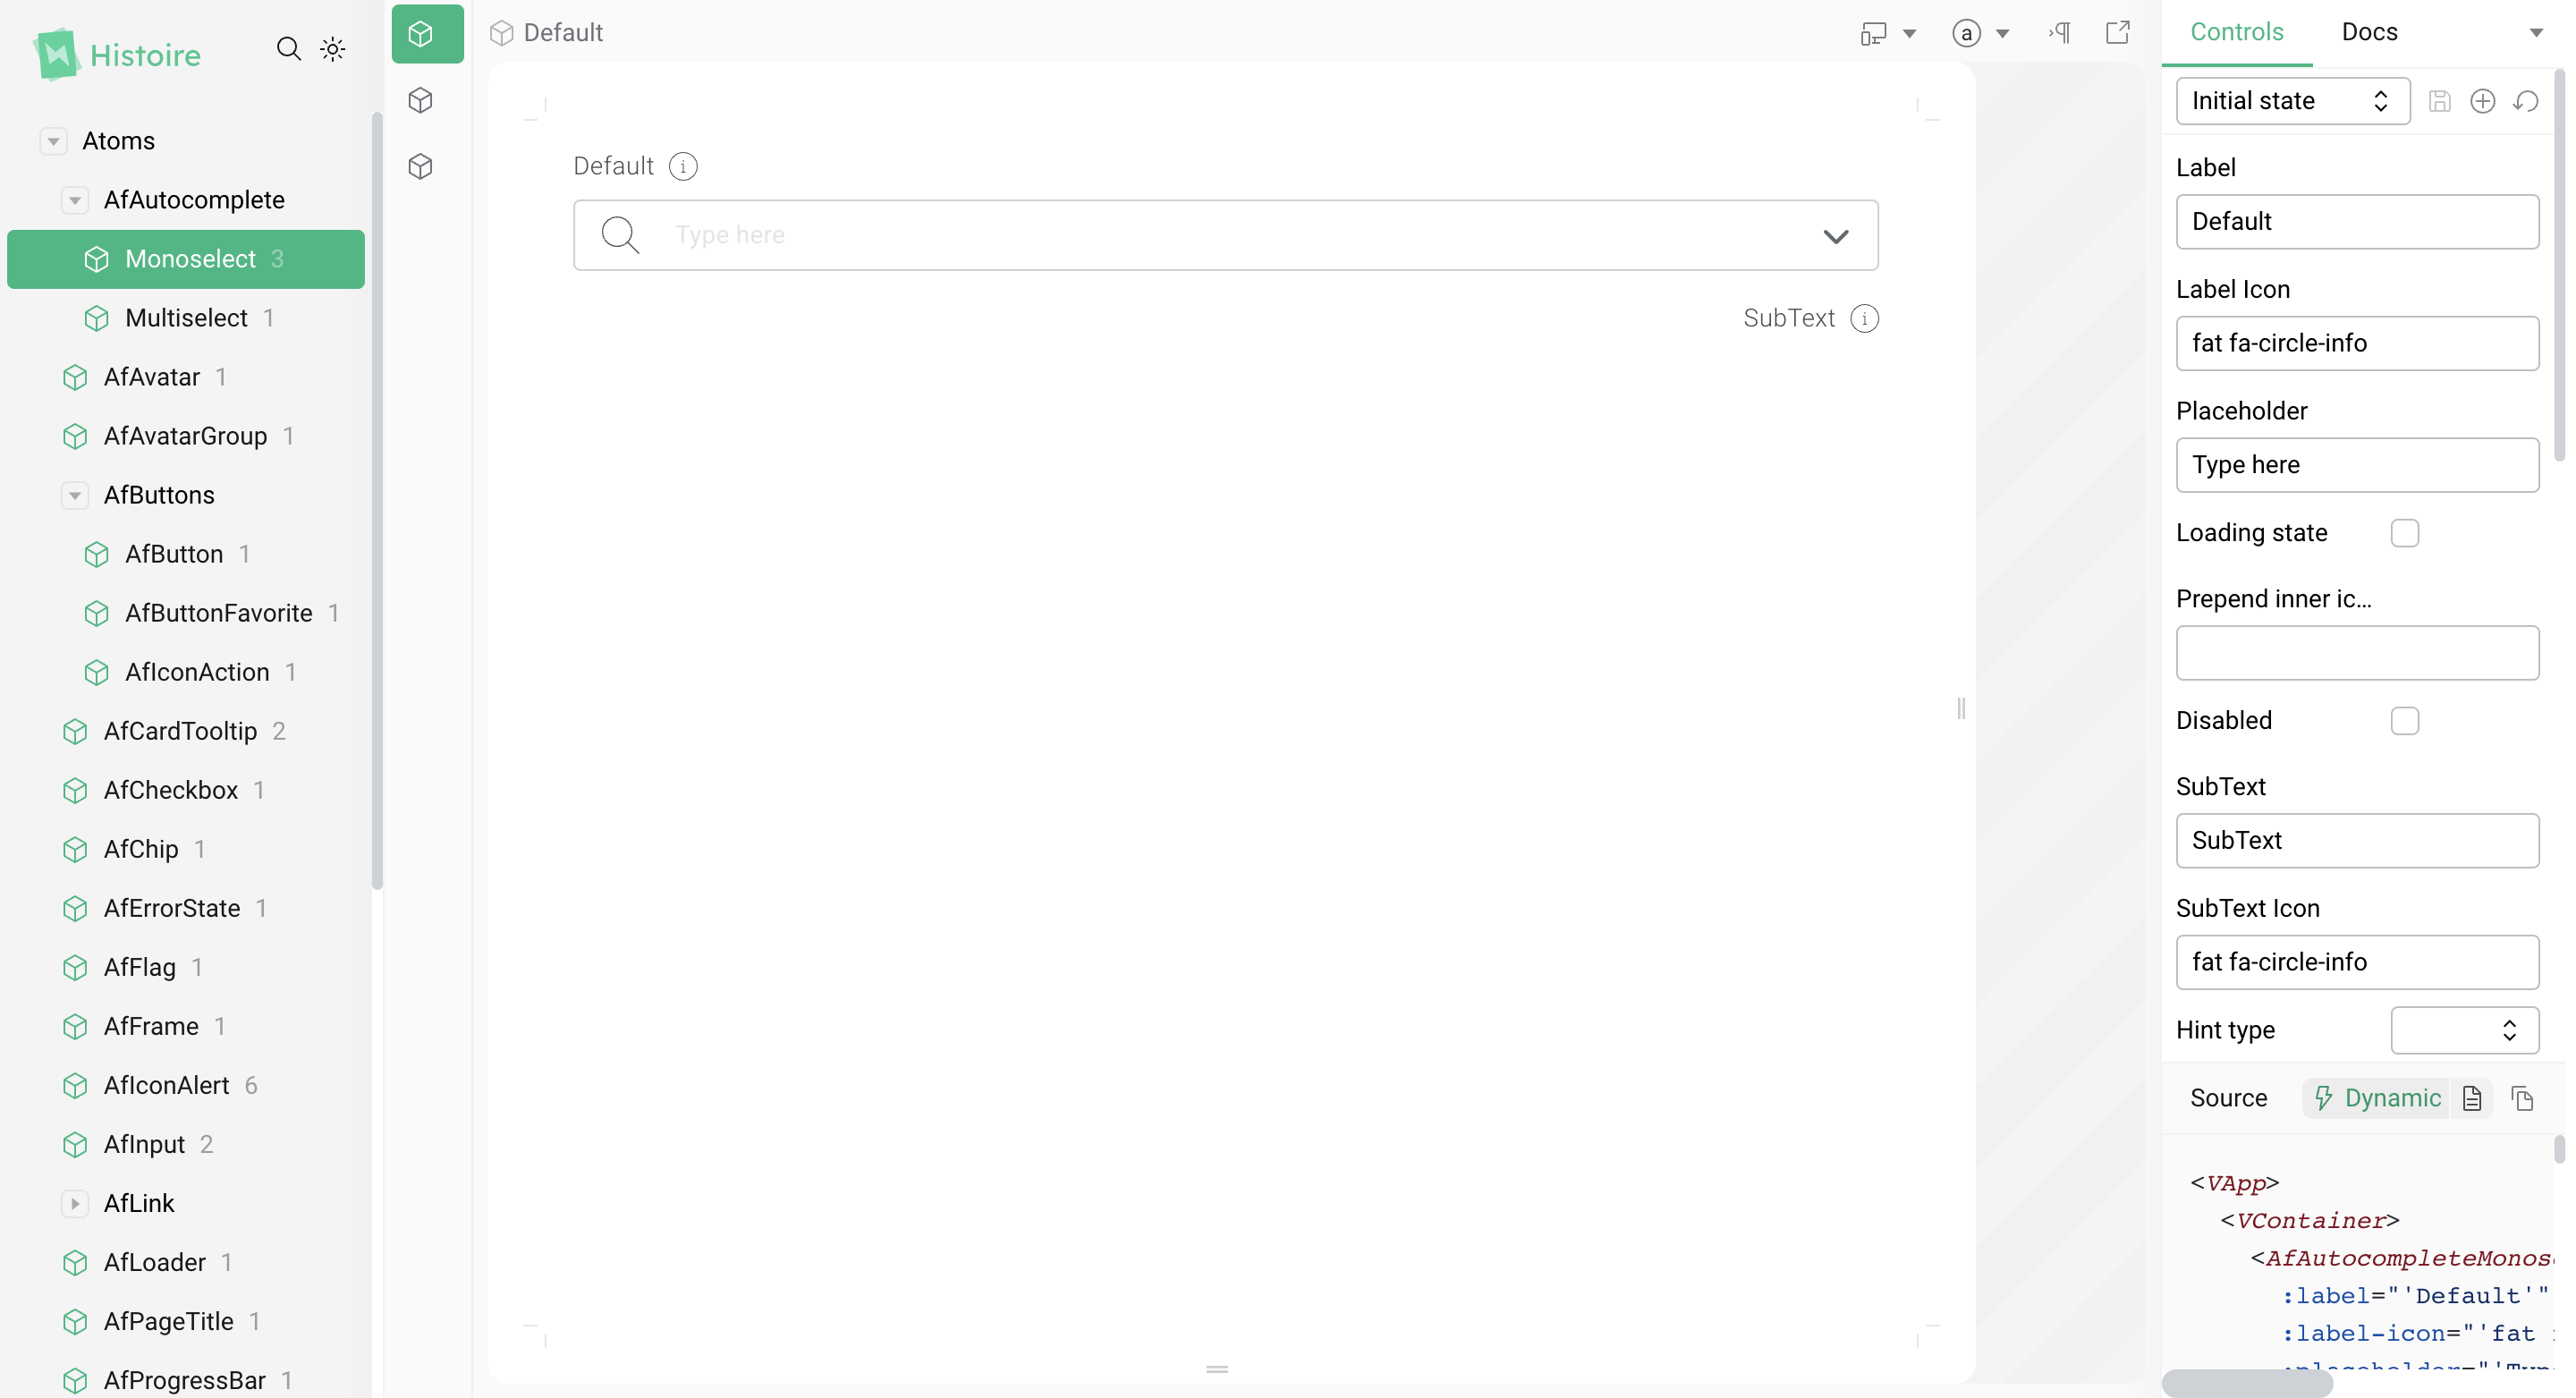Toggle text direction RTL icon

click(x=2059, y=33)
